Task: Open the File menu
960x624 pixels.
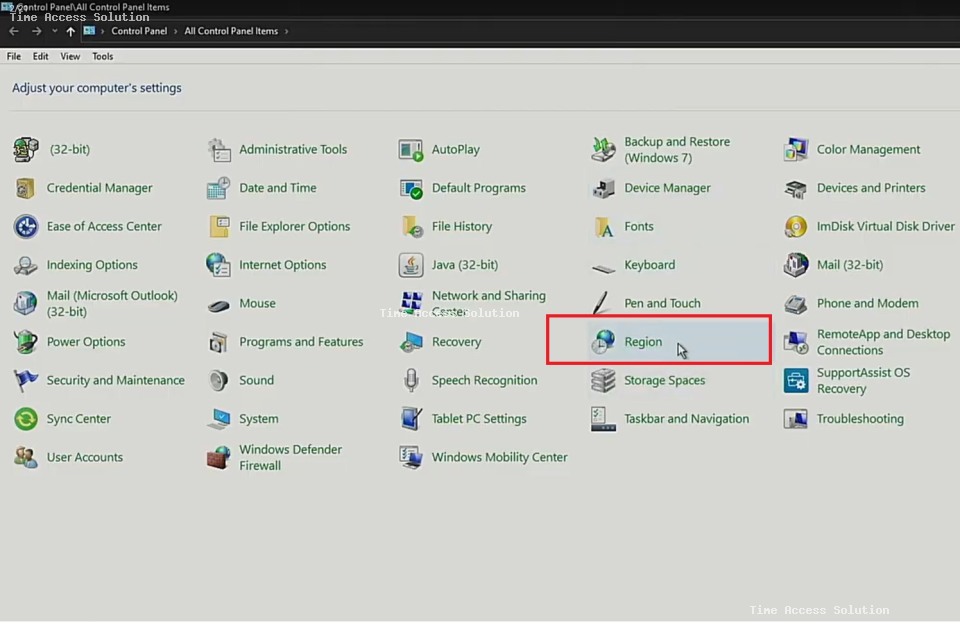Action: tap(14, 56)
